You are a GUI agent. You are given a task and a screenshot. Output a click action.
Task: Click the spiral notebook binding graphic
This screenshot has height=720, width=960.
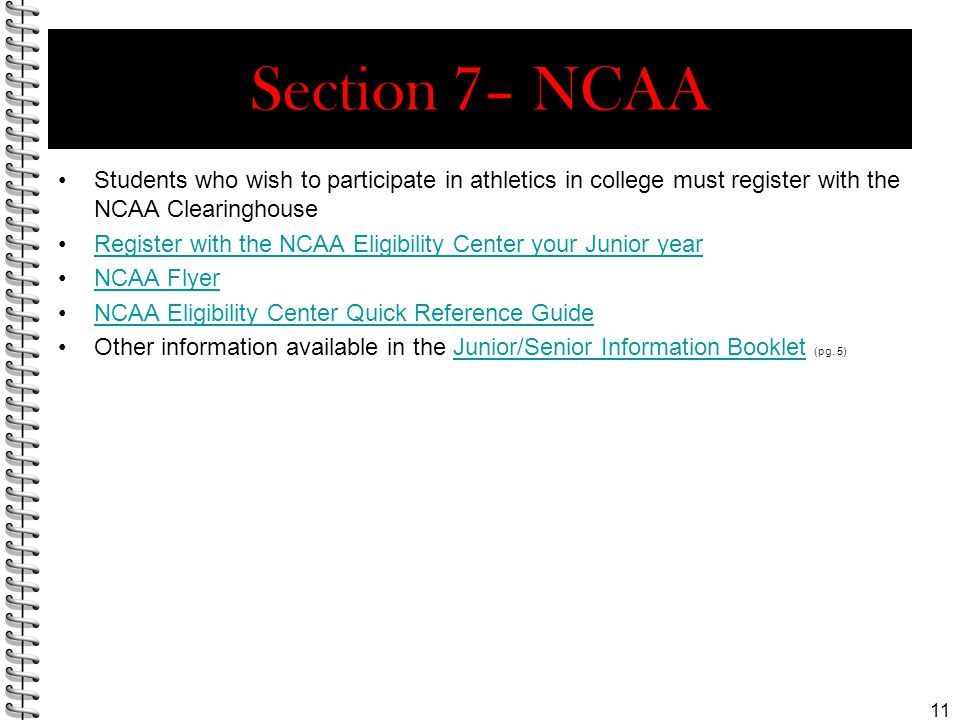tap(20, 360)
